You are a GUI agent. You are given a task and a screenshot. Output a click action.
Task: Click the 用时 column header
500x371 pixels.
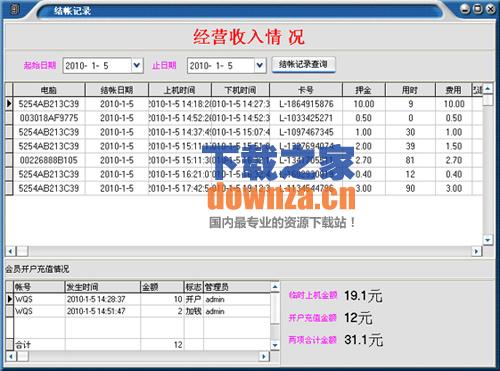410,90
